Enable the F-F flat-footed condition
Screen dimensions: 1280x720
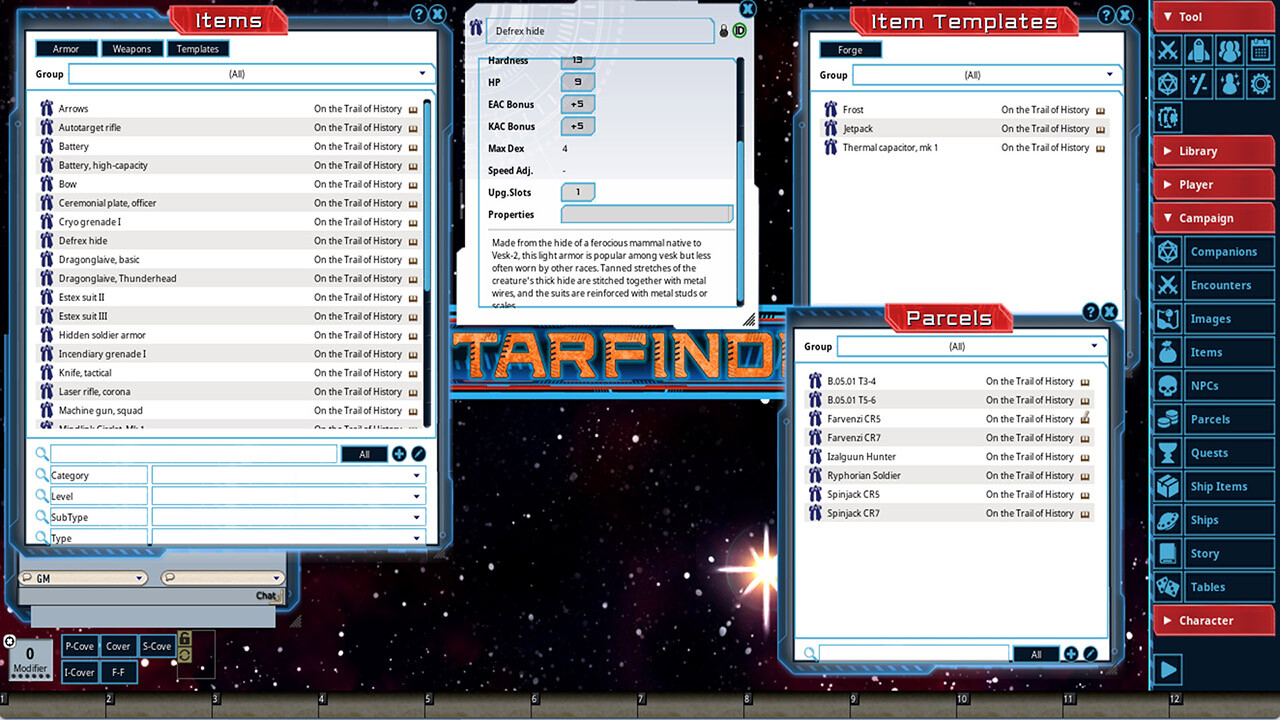tap(118, 672)
